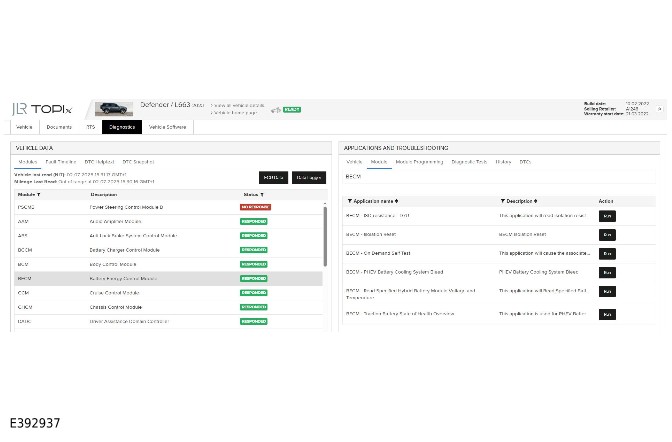Open the Vehicle Software main tab
The height and width of the screenshot is (442, 672).
(x=168, y=127)
